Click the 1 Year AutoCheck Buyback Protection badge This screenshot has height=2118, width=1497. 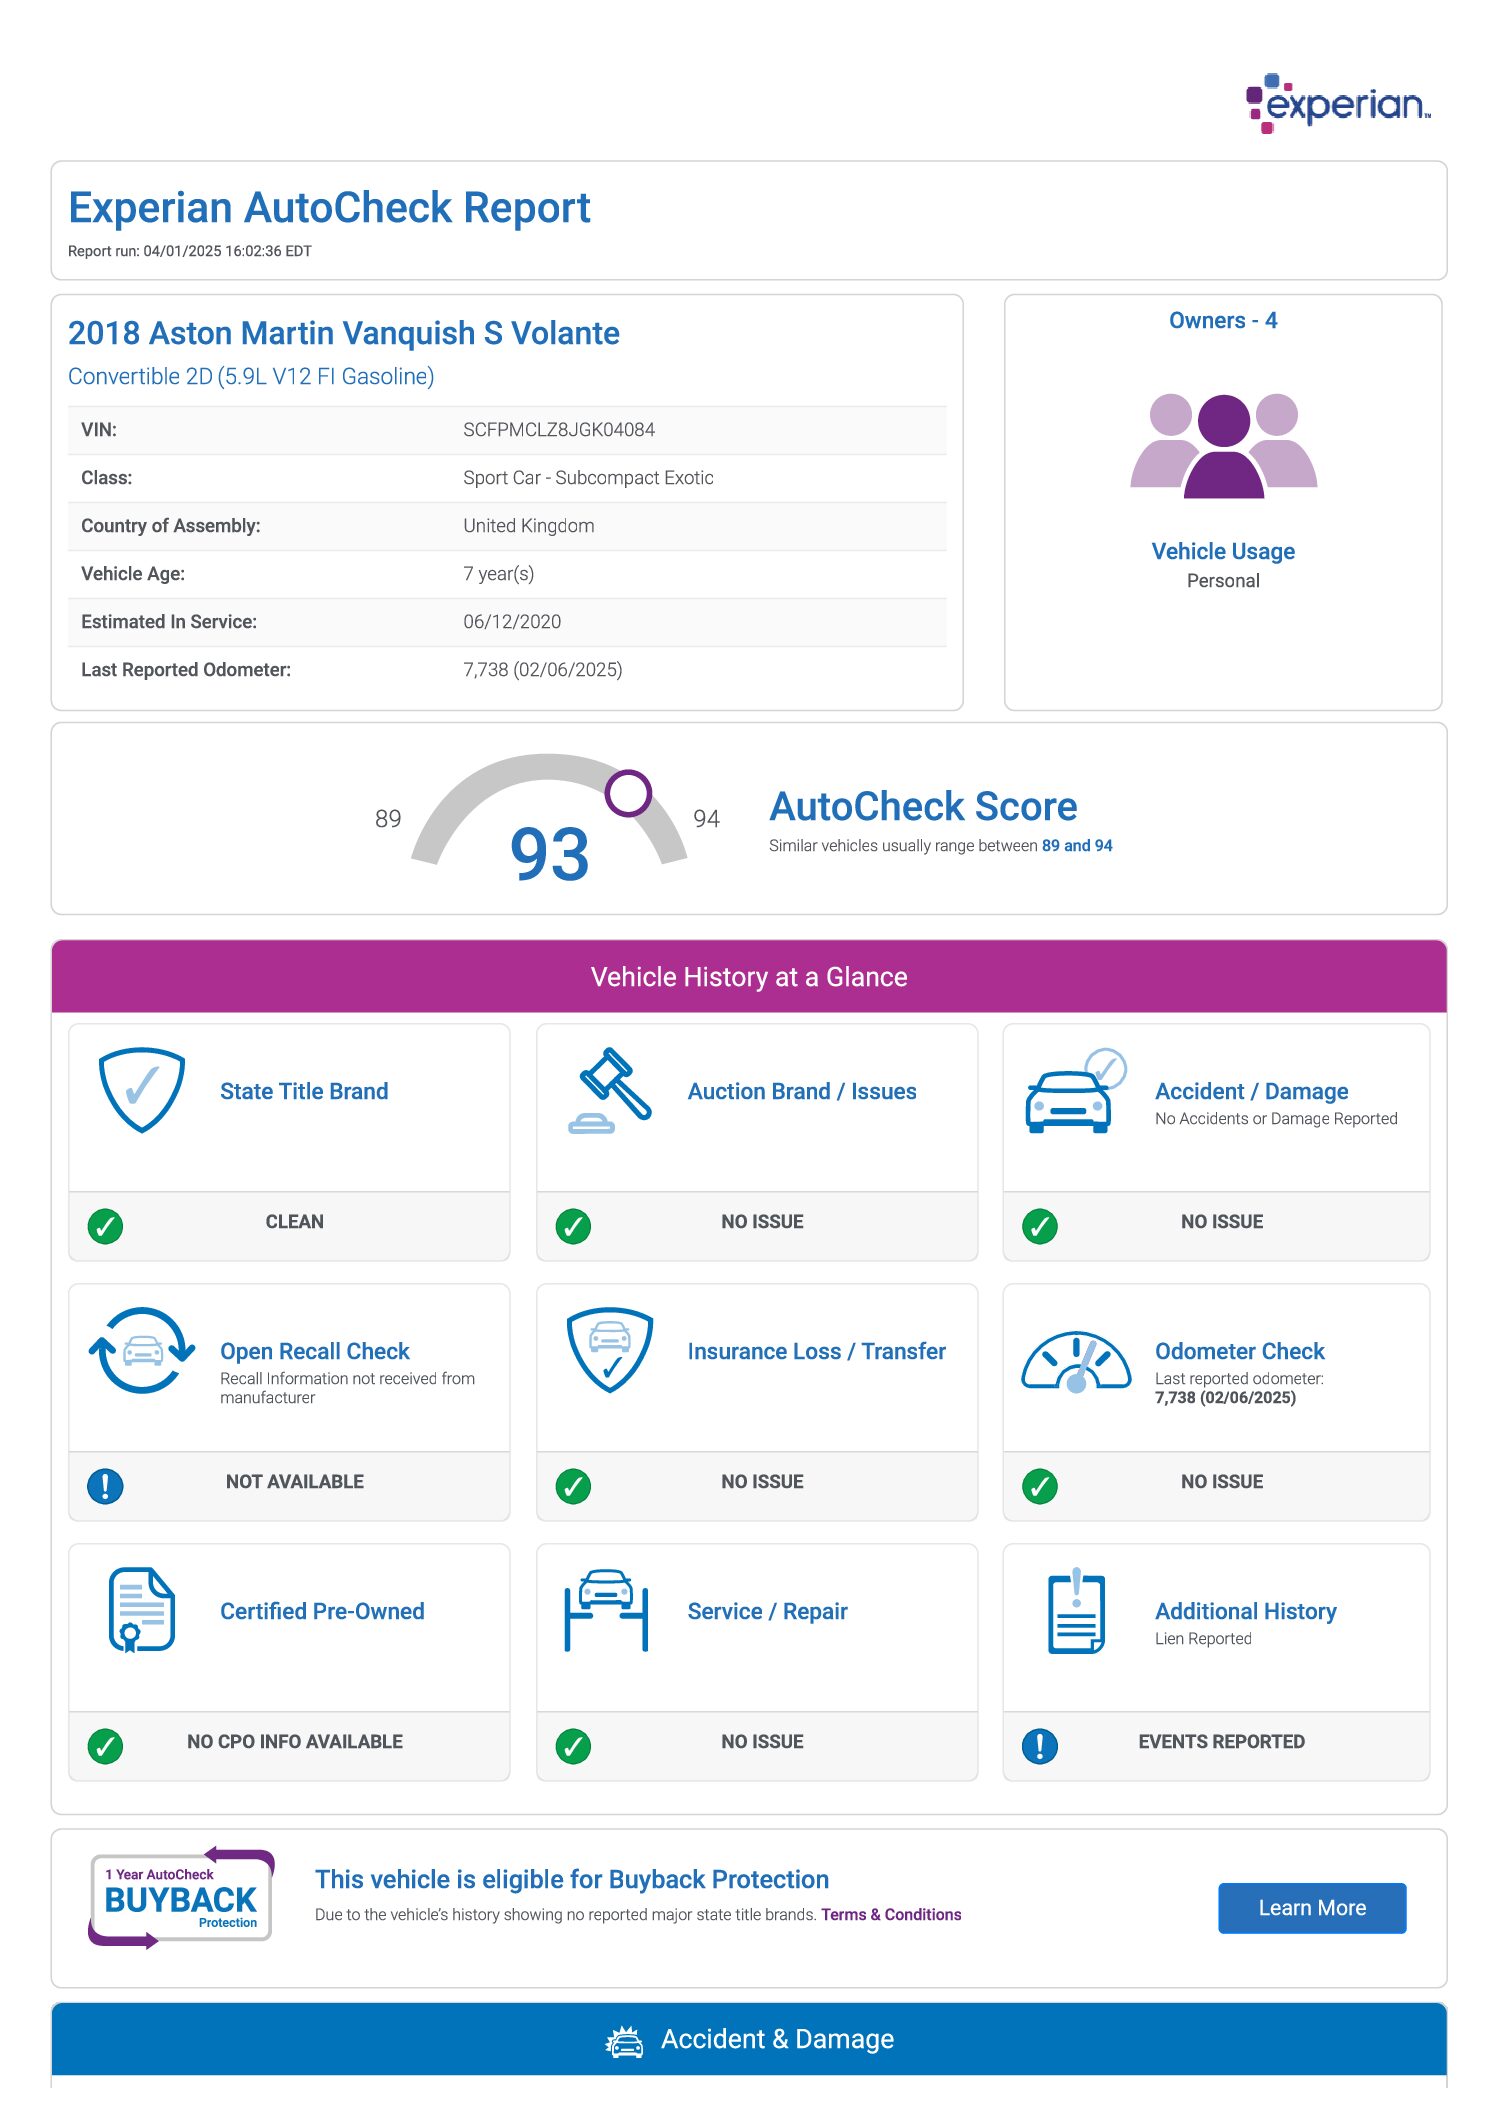click(x=181, y=1898)
